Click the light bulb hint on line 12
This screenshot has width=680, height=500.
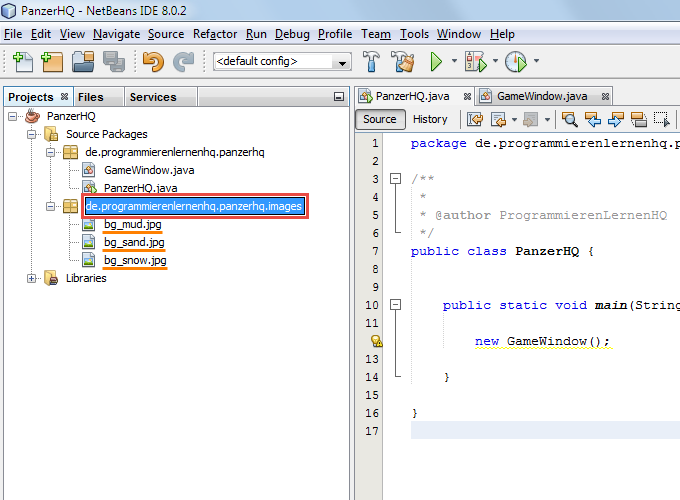coord(376,341)
